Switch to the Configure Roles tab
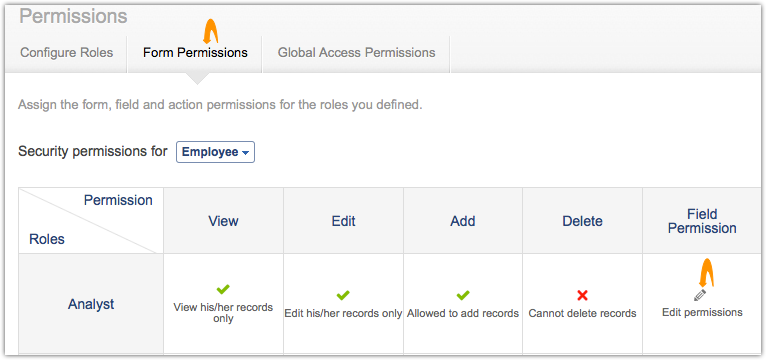The height and width of the screenshot is (360, 766). point(66,52)
